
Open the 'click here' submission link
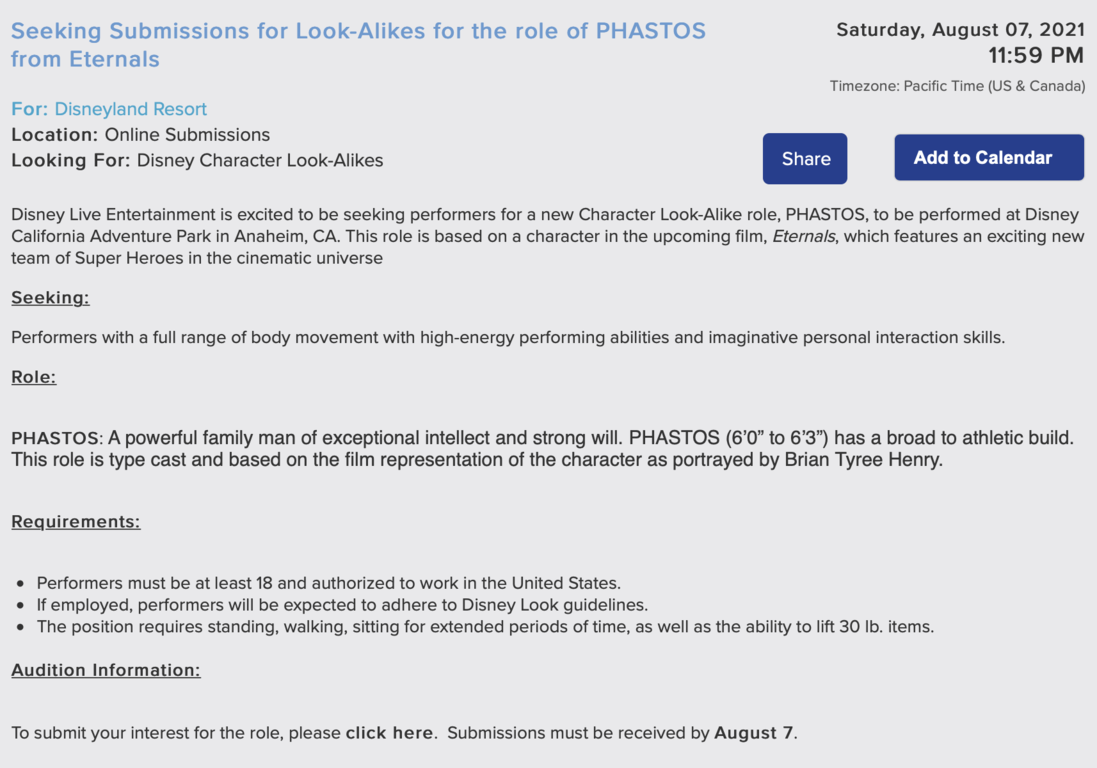click(x=389, y=733)
